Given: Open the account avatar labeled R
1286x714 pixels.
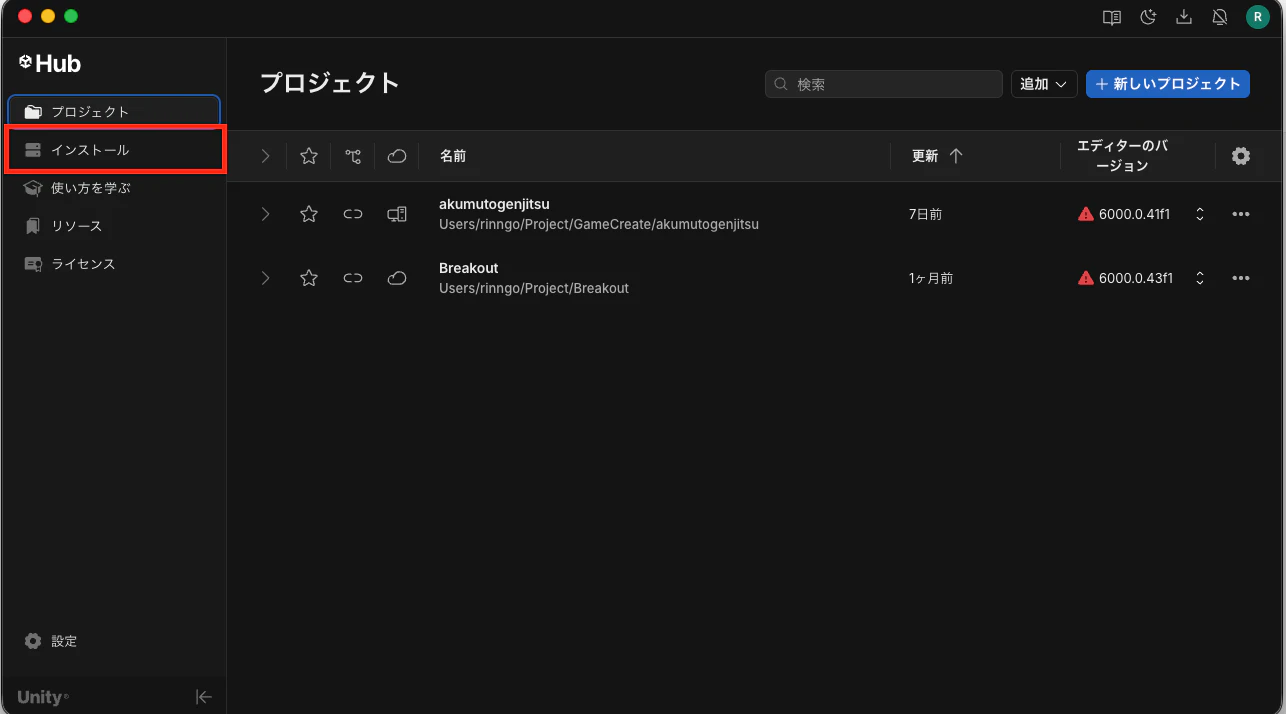Looking at the screenshot, I should tap(1257, 17).
